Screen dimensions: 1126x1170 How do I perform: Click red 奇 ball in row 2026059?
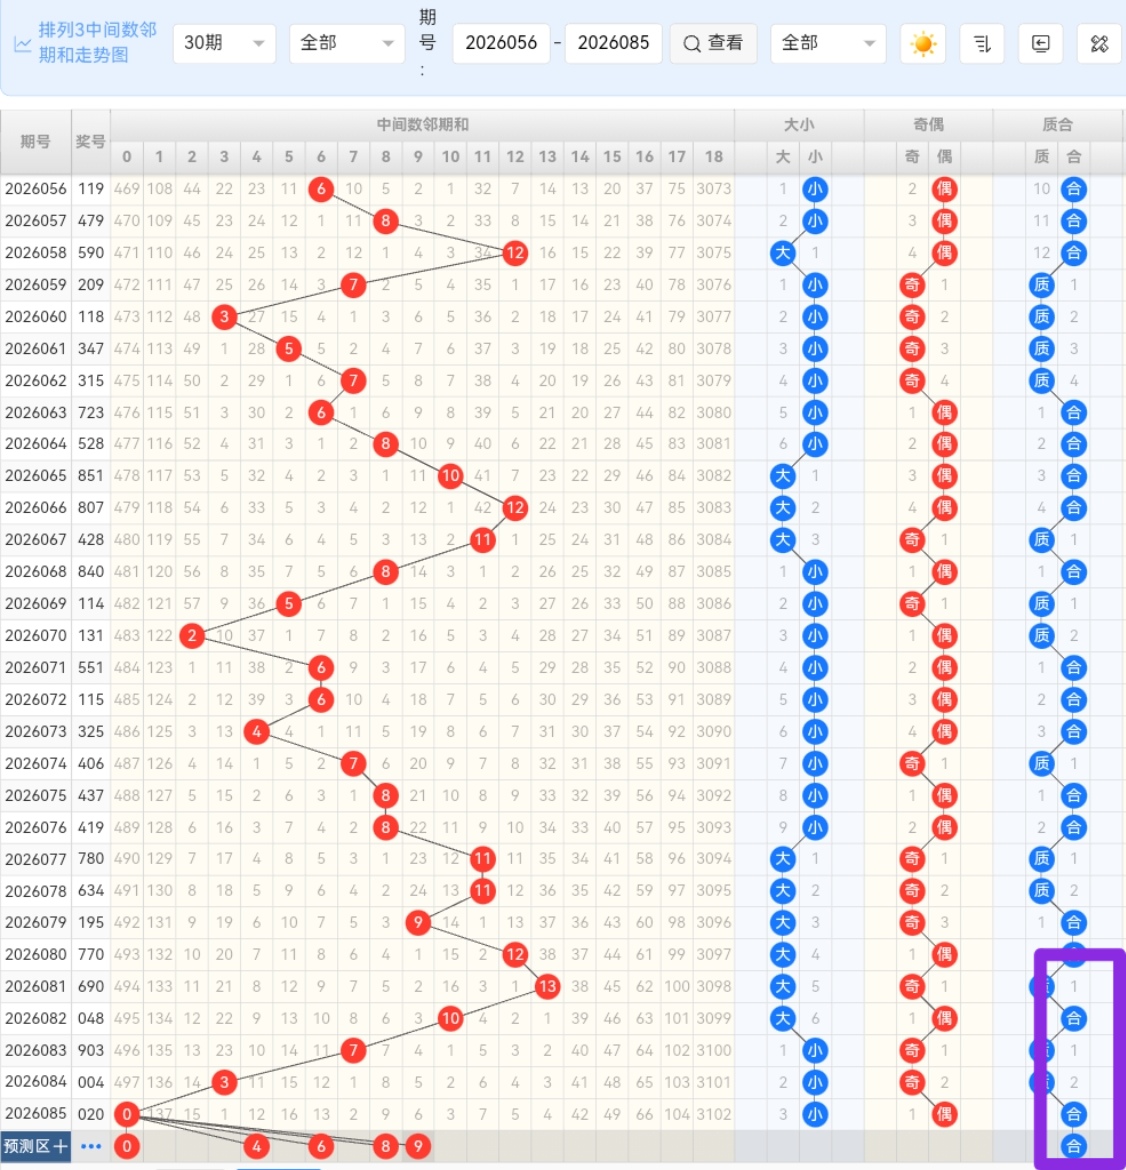point(912,285)
